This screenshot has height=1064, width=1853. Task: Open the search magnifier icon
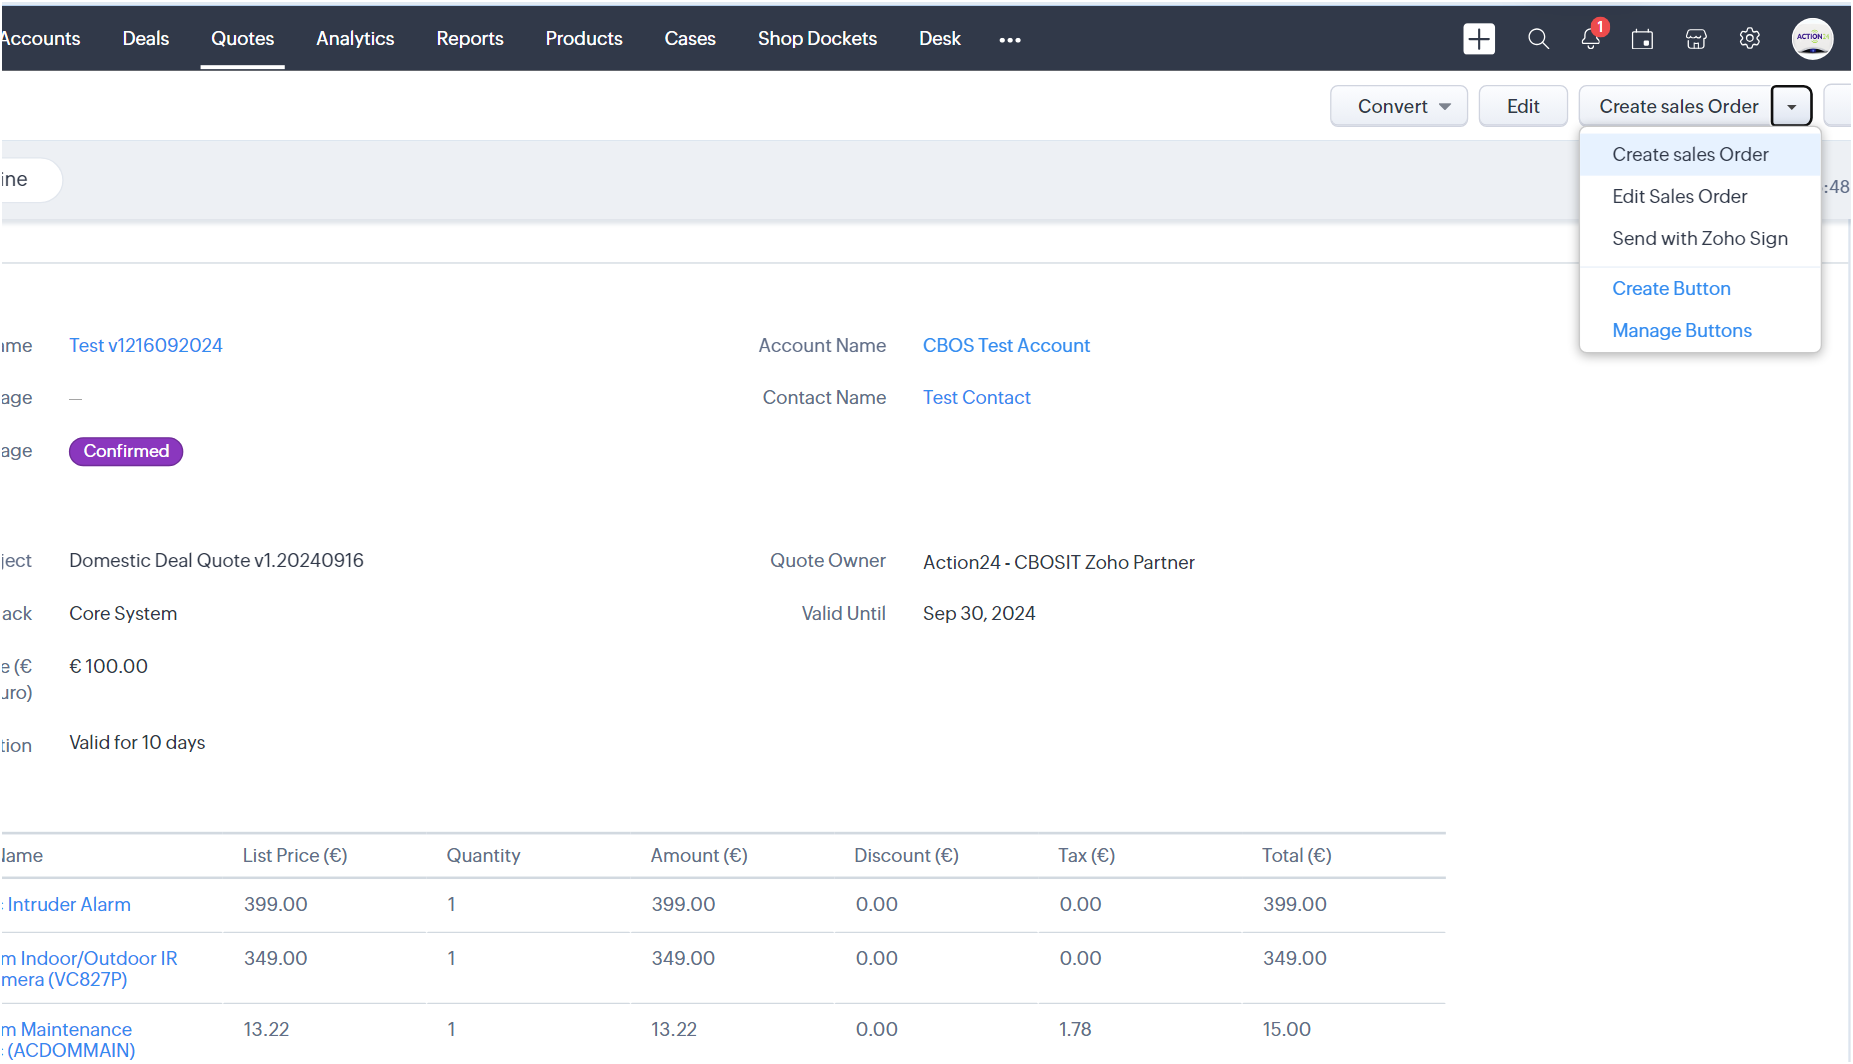pyautogui.click(x=1538, y=39)
